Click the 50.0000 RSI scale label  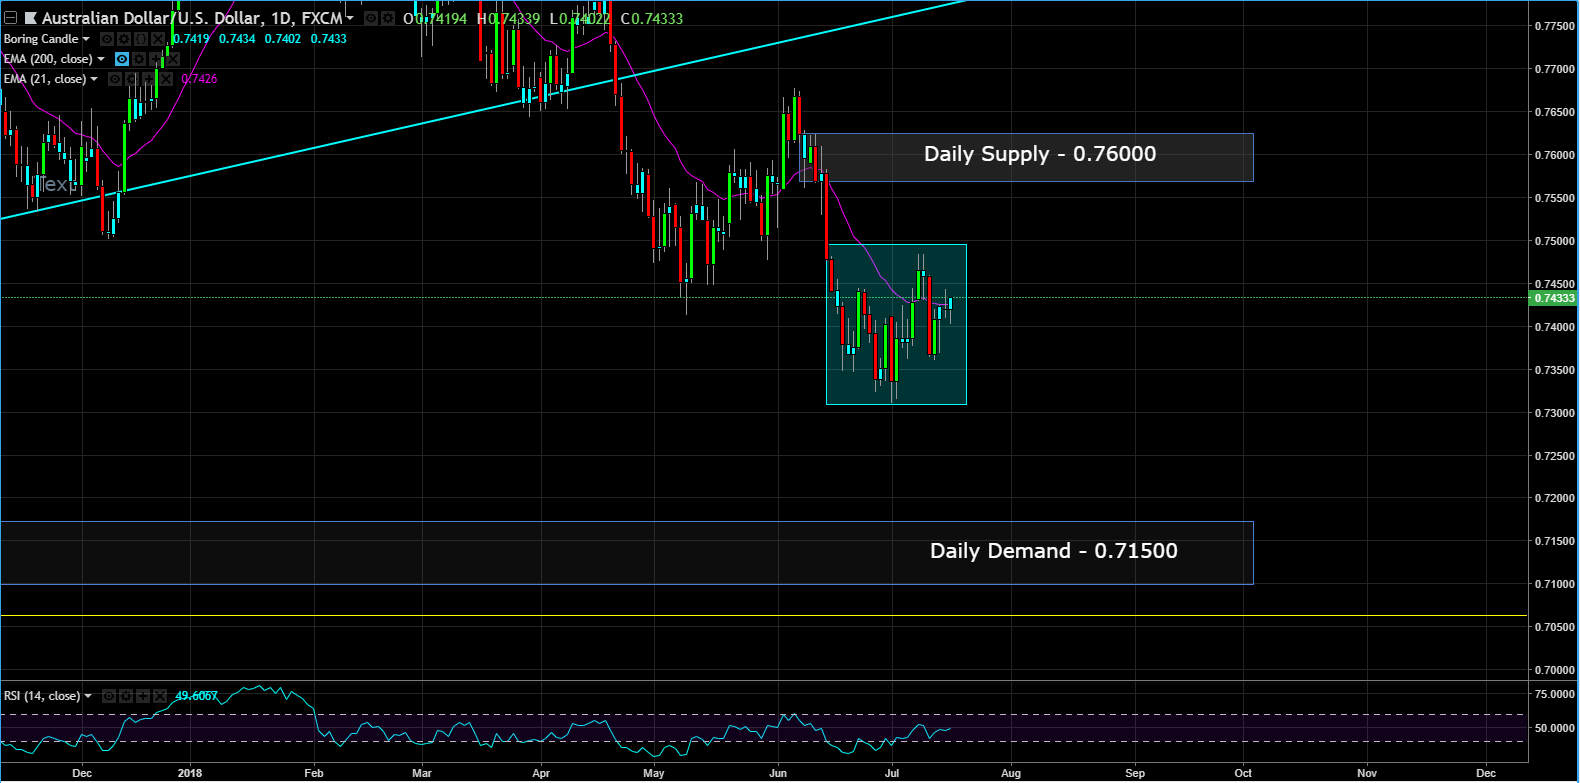click(1556, 728)
